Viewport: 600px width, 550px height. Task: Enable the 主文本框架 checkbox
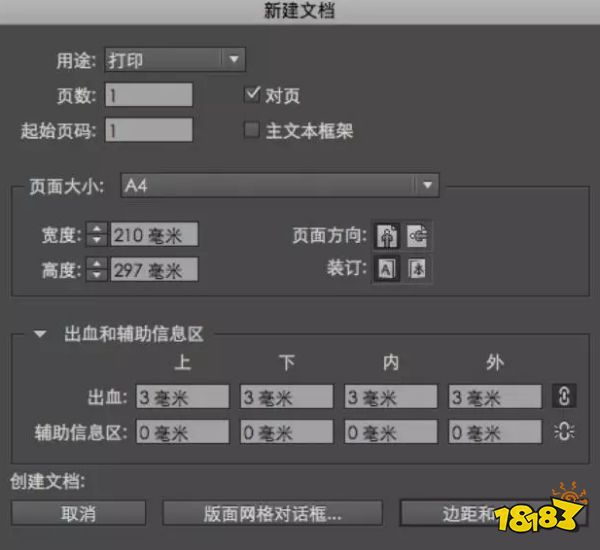(252, 130)
